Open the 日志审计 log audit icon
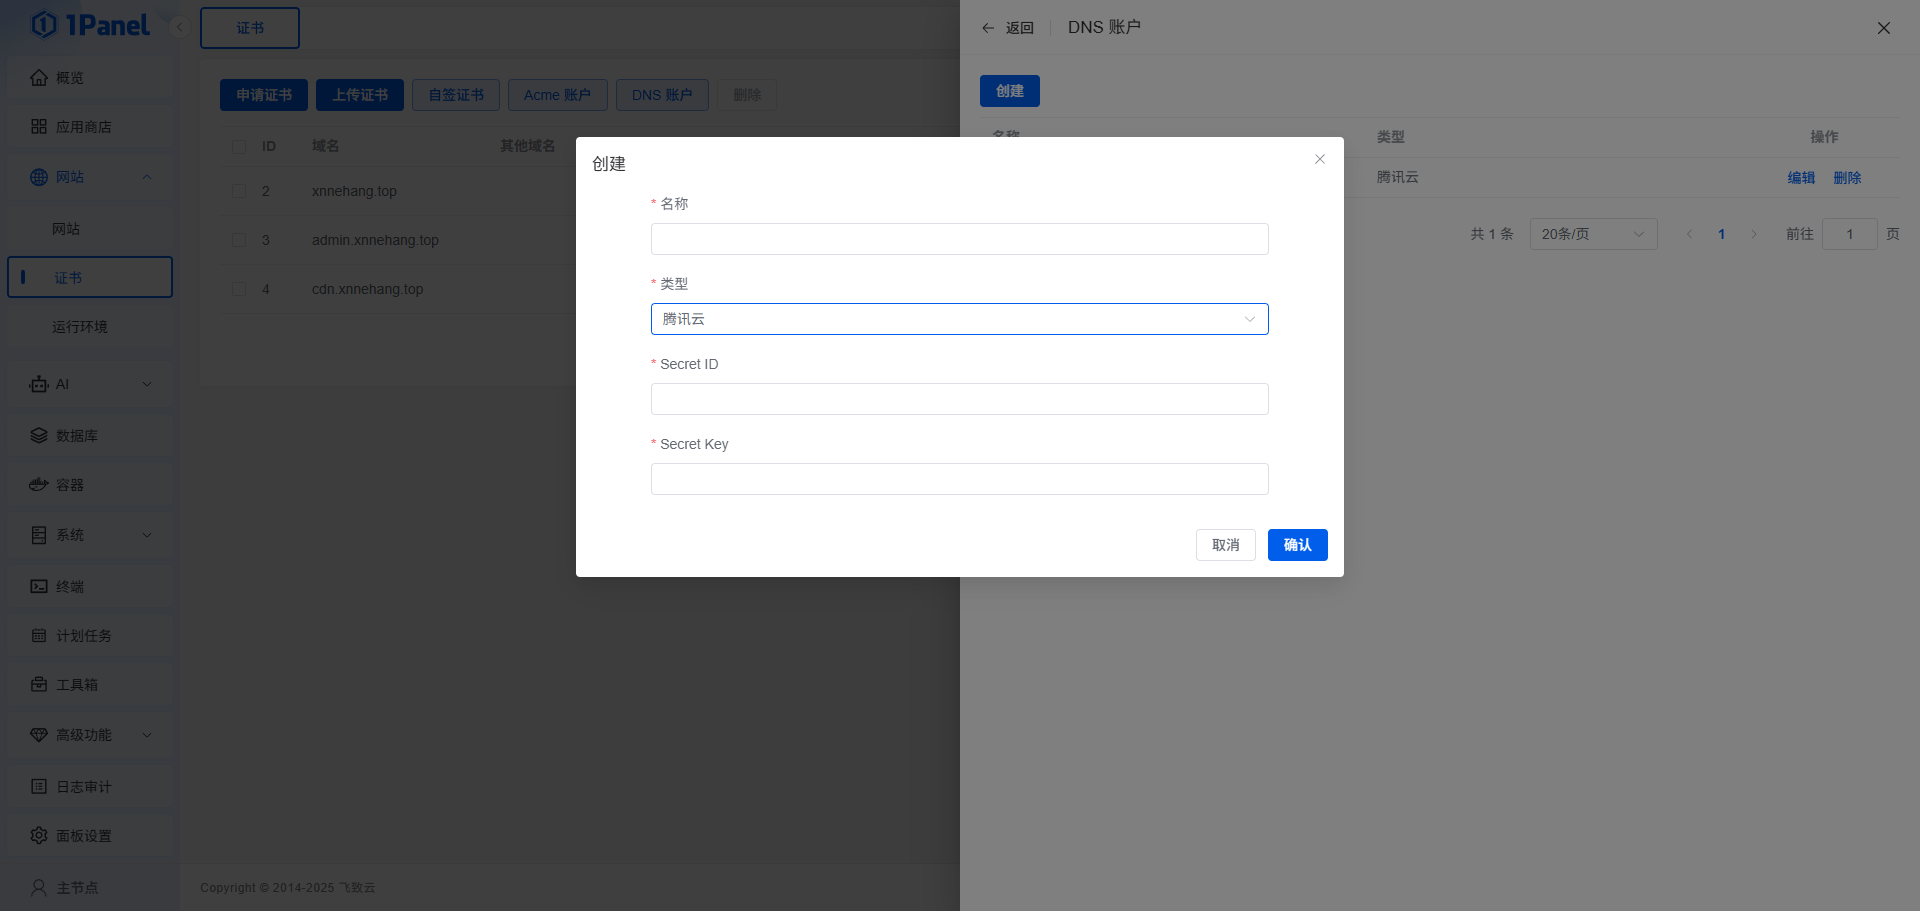 pos(38,786)
